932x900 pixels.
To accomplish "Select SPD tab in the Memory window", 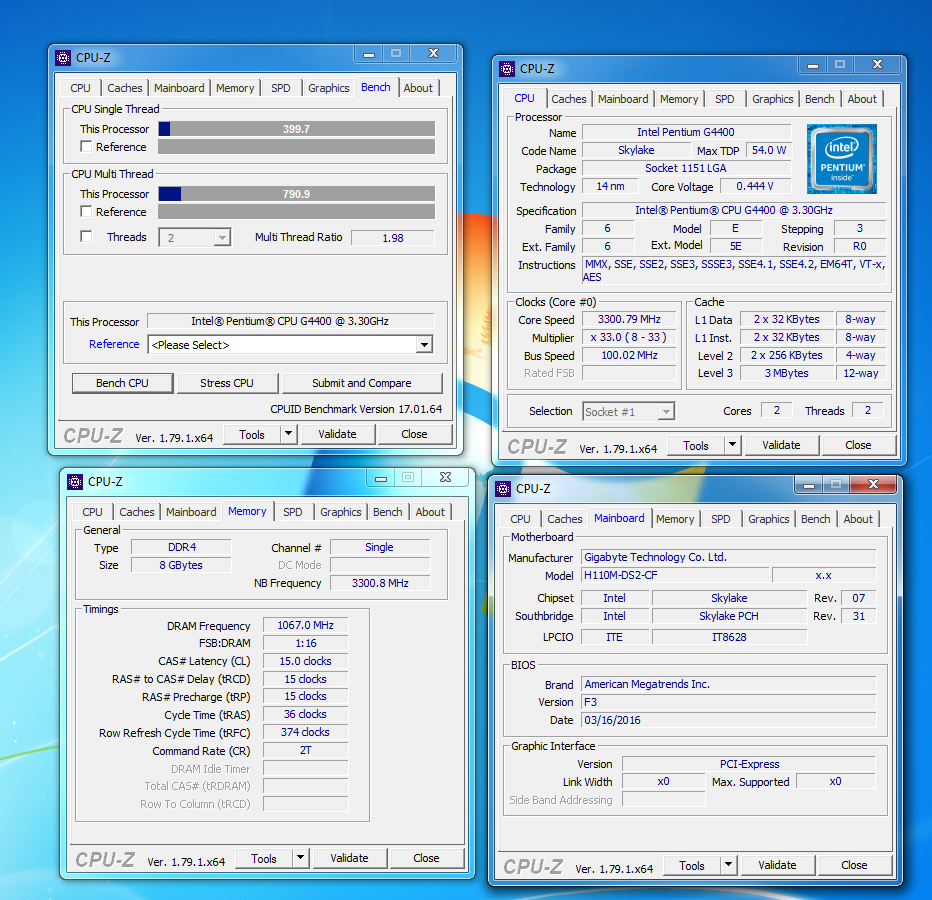I will (x=292, y=512).
